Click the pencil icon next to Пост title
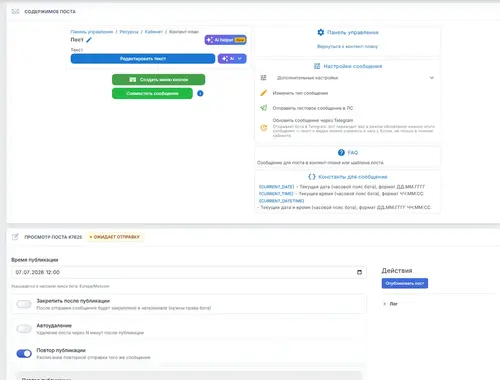The image size is (500, 380). pyautogui.click(x=89, y=40)
